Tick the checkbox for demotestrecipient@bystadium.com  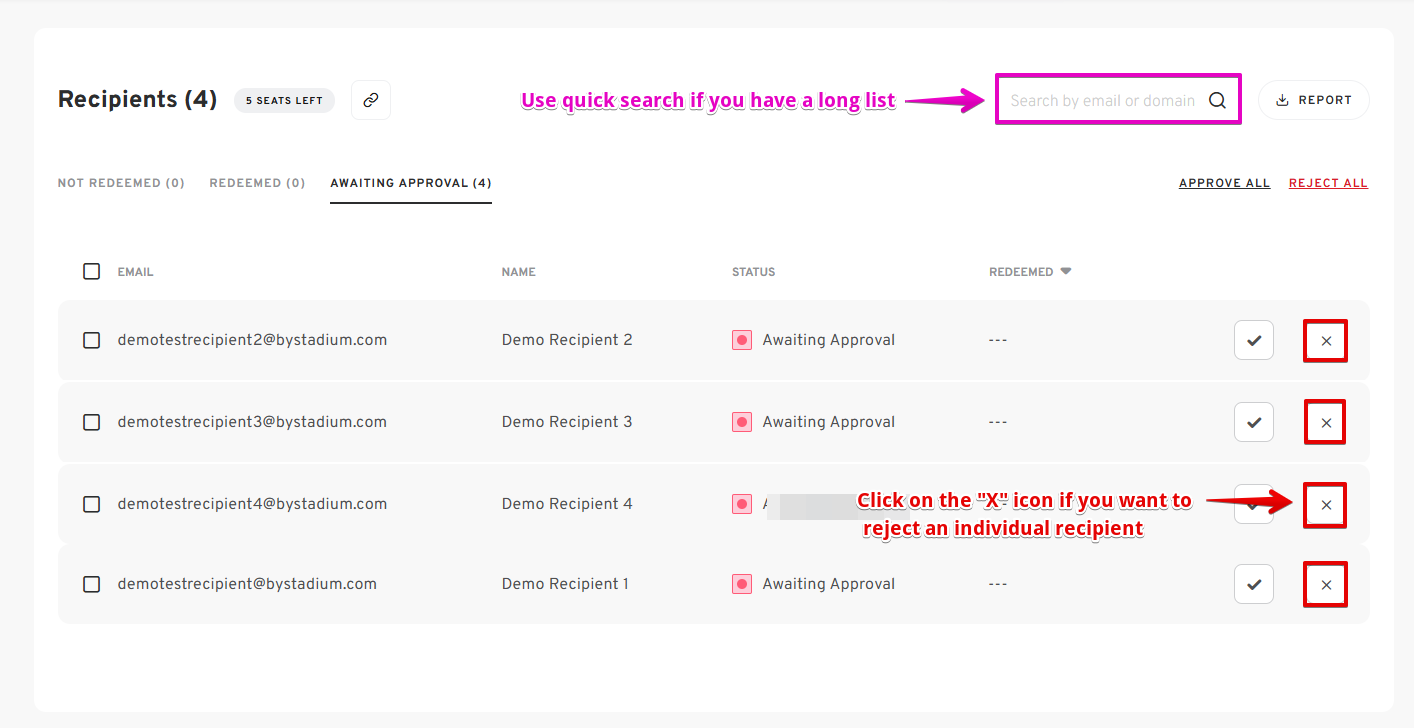click(92, 584)
